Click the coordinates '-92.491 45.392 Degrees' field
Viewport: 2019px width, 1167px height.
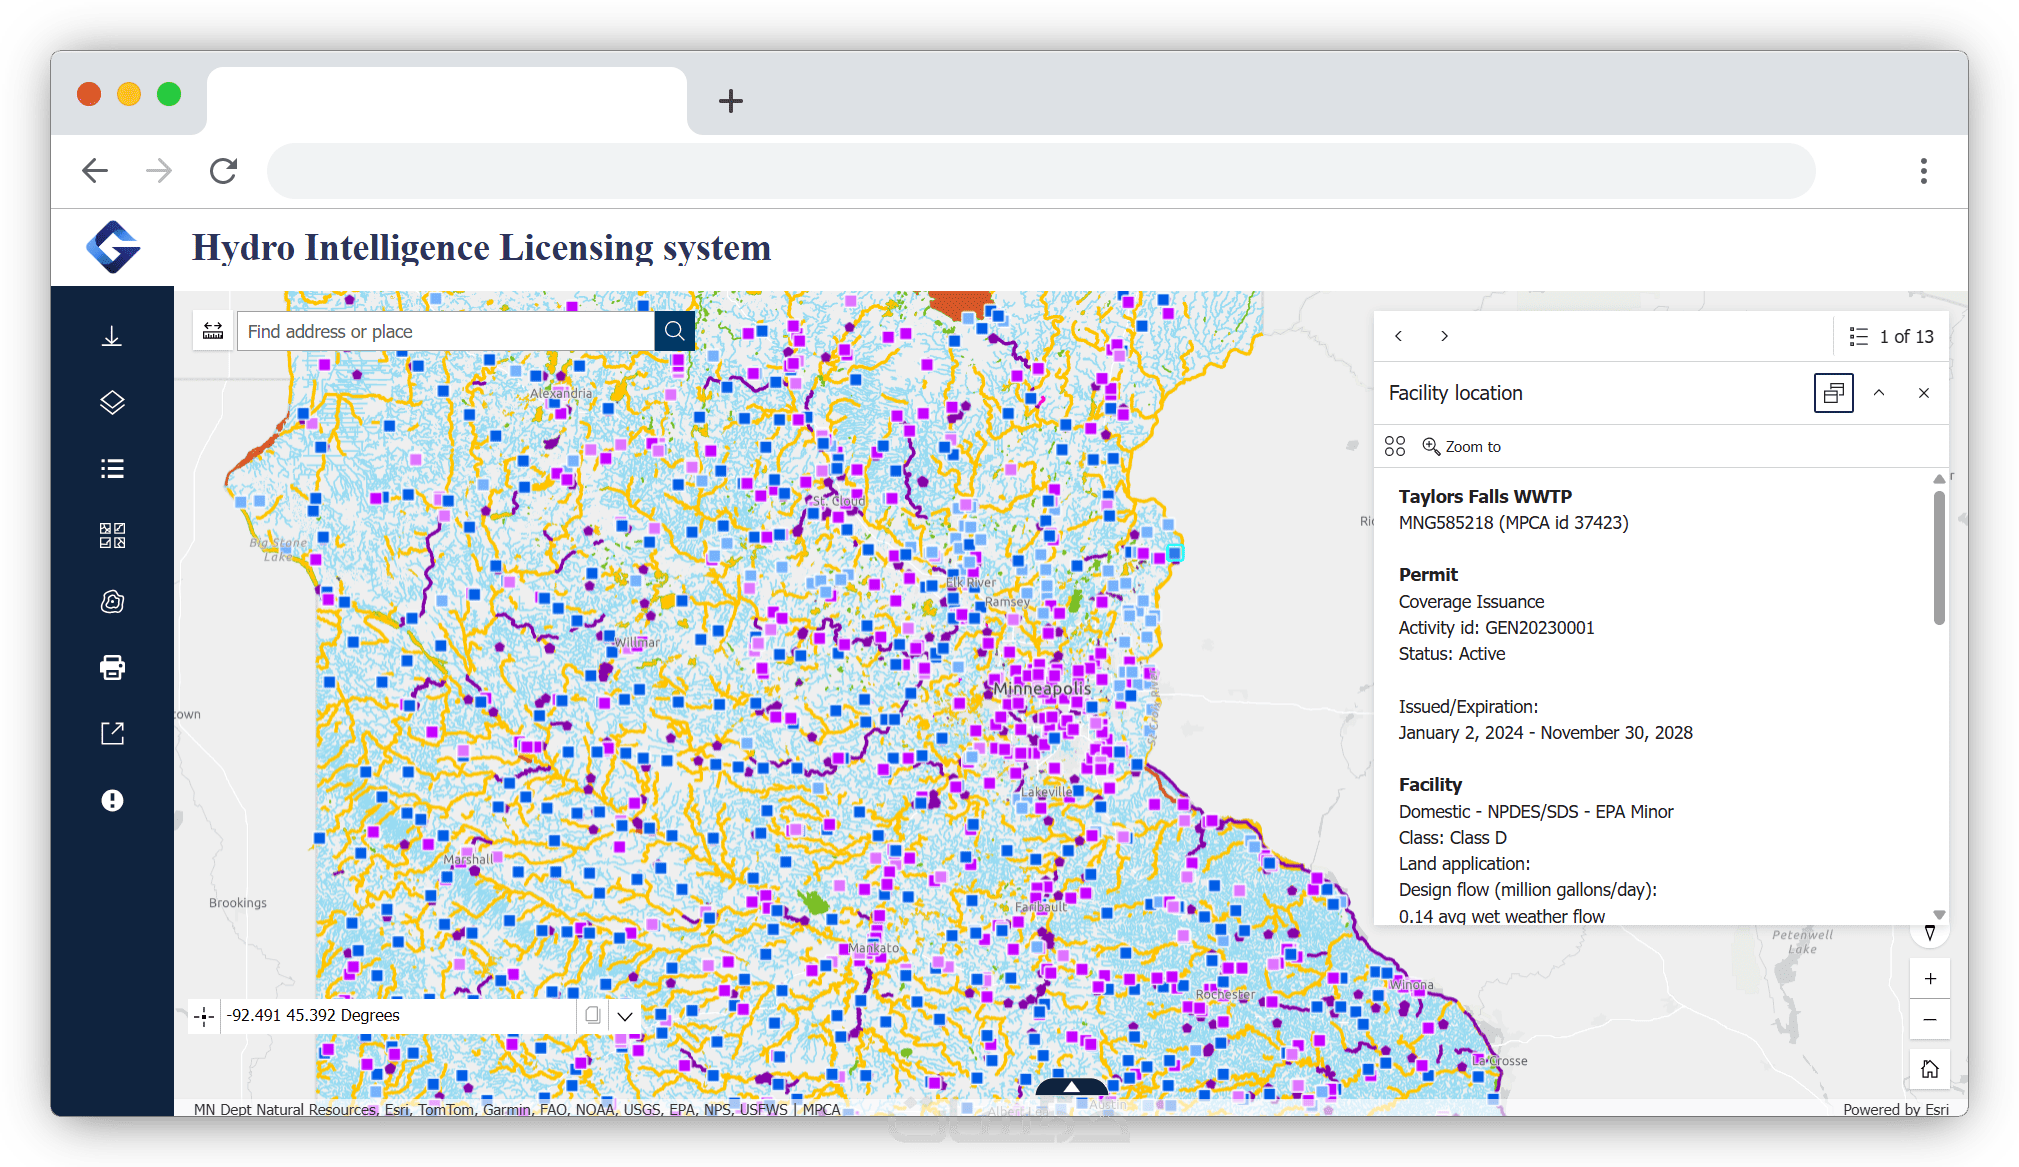(398, 1015)
